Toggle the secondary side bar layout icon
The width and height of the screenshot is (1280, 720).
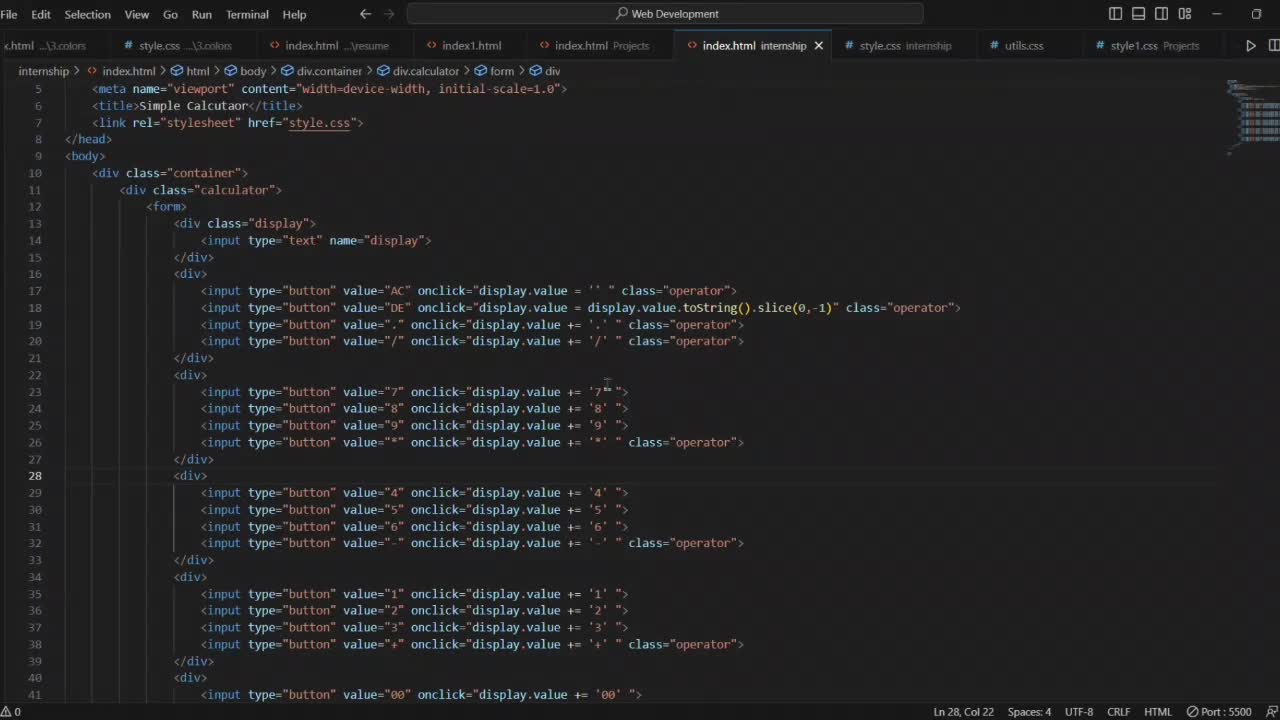1161,14
